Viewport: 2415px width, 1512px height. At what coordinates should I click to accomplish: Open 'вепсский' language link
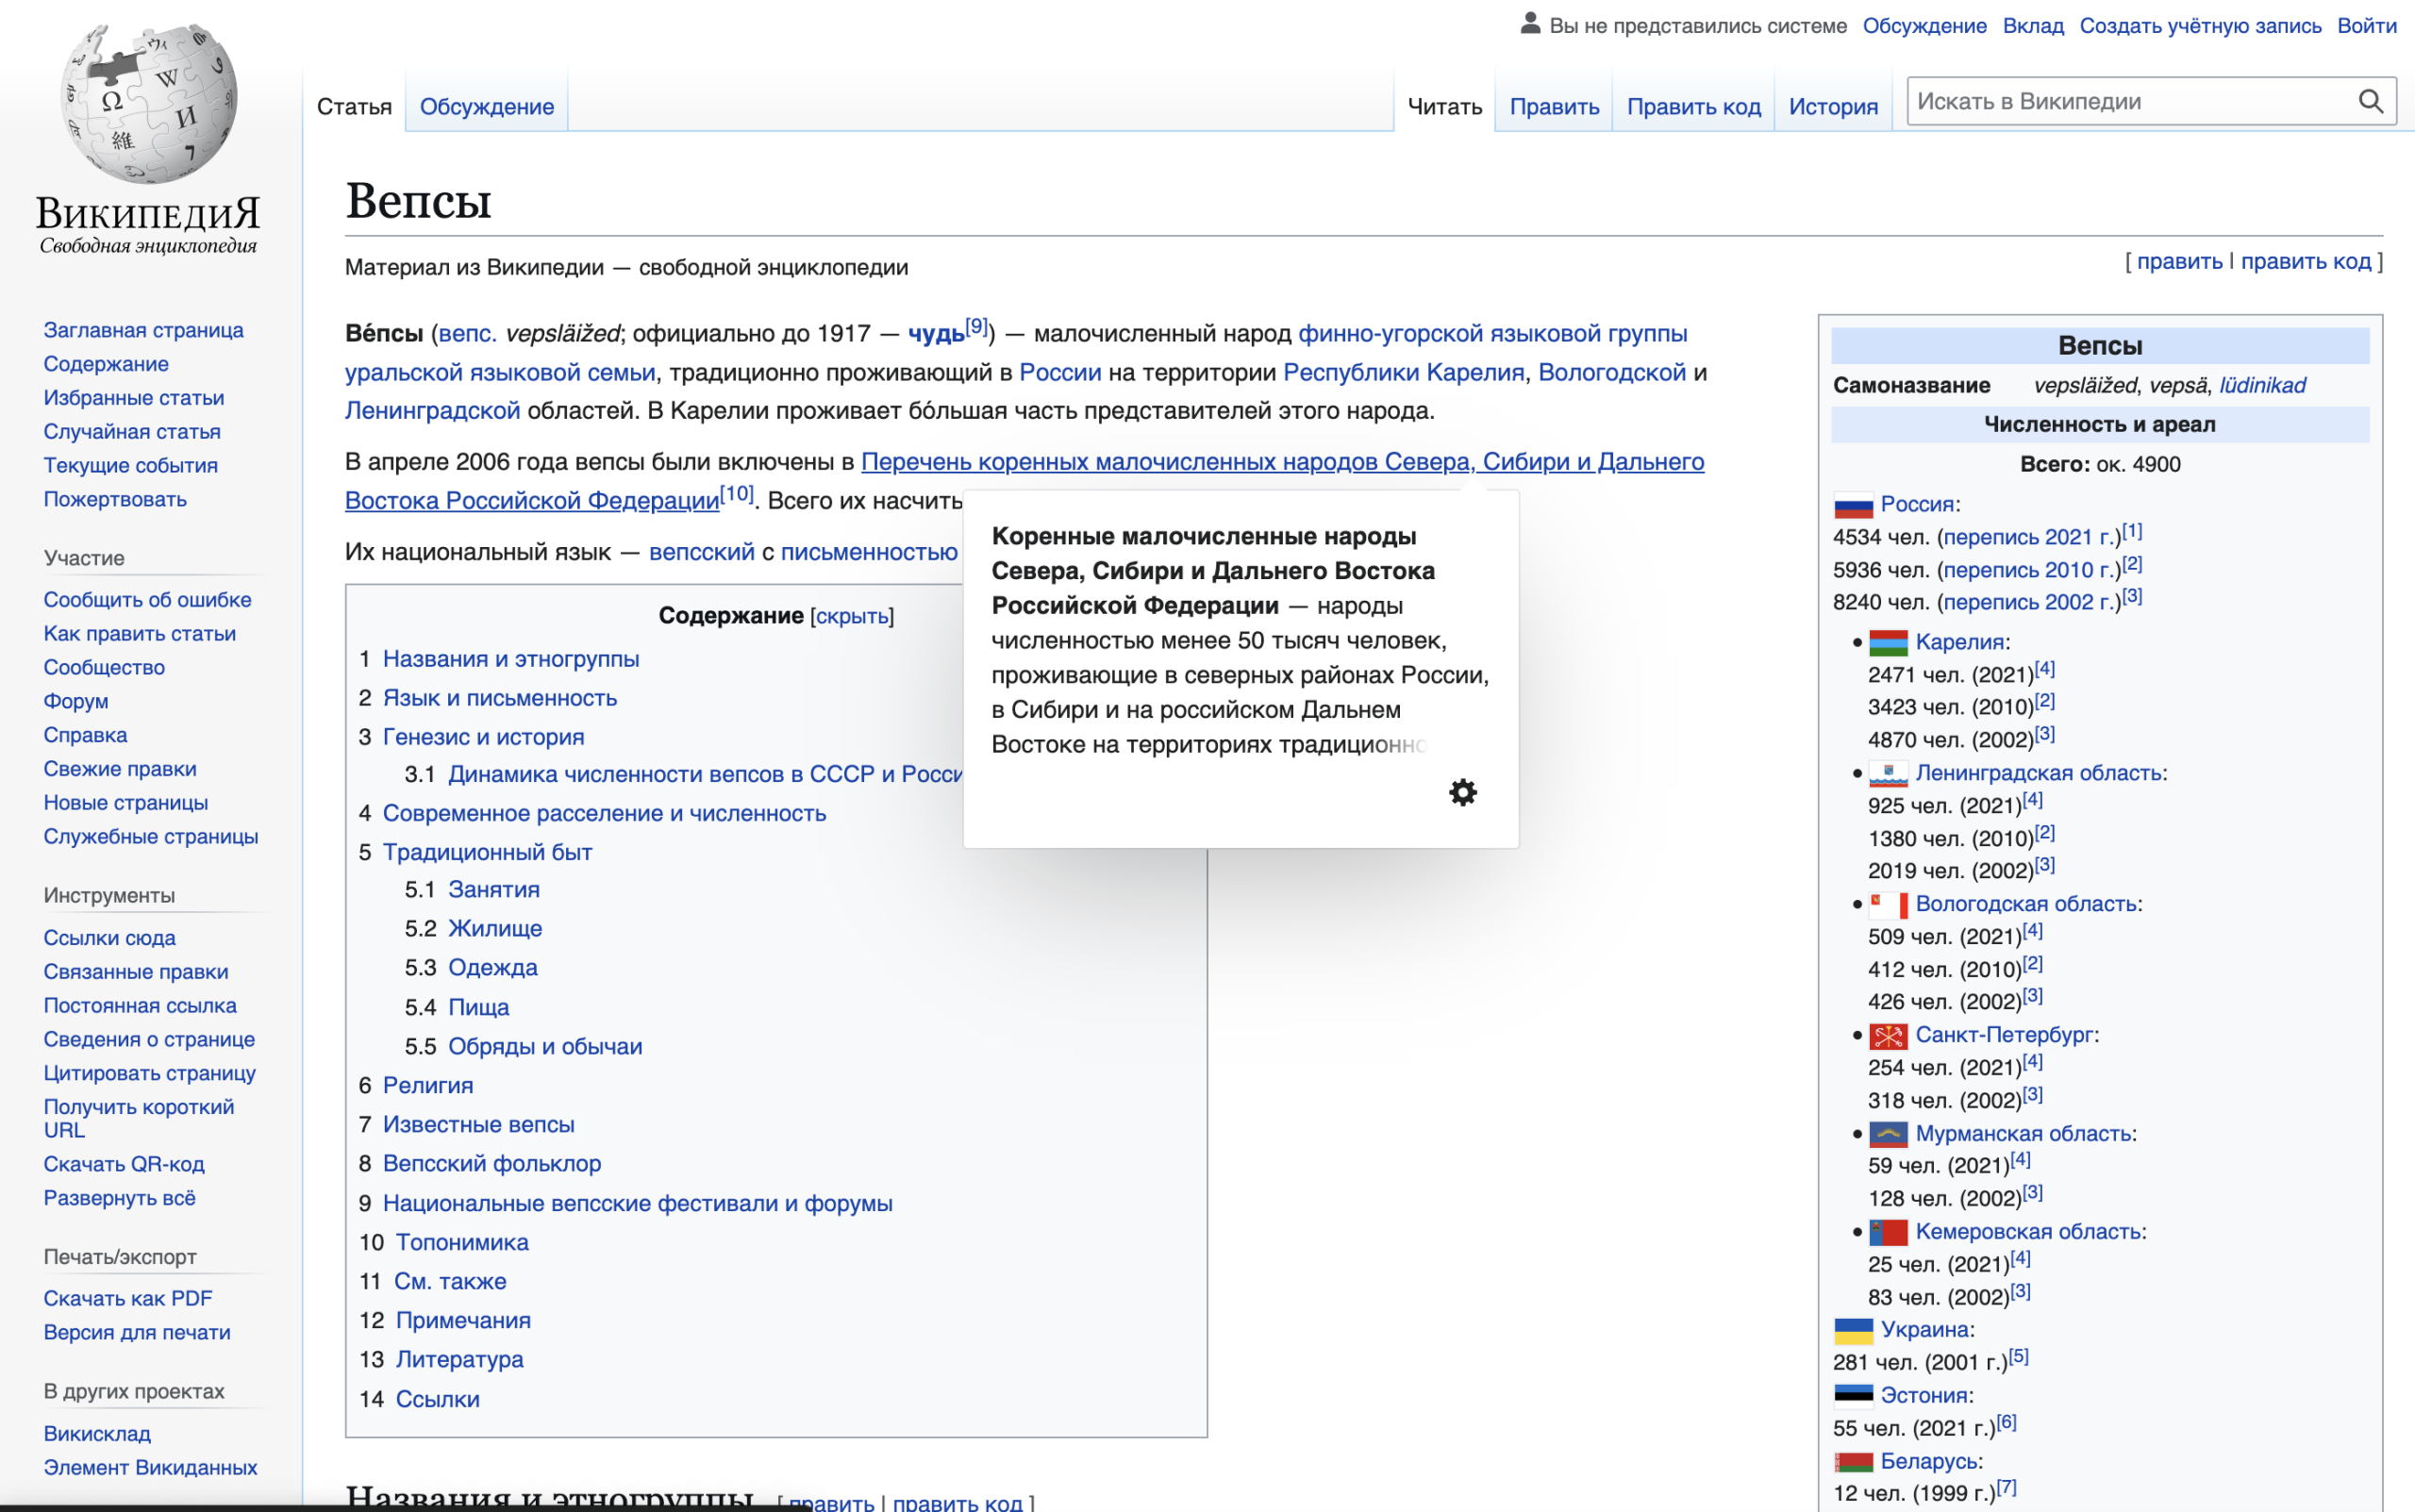(701, 552)
